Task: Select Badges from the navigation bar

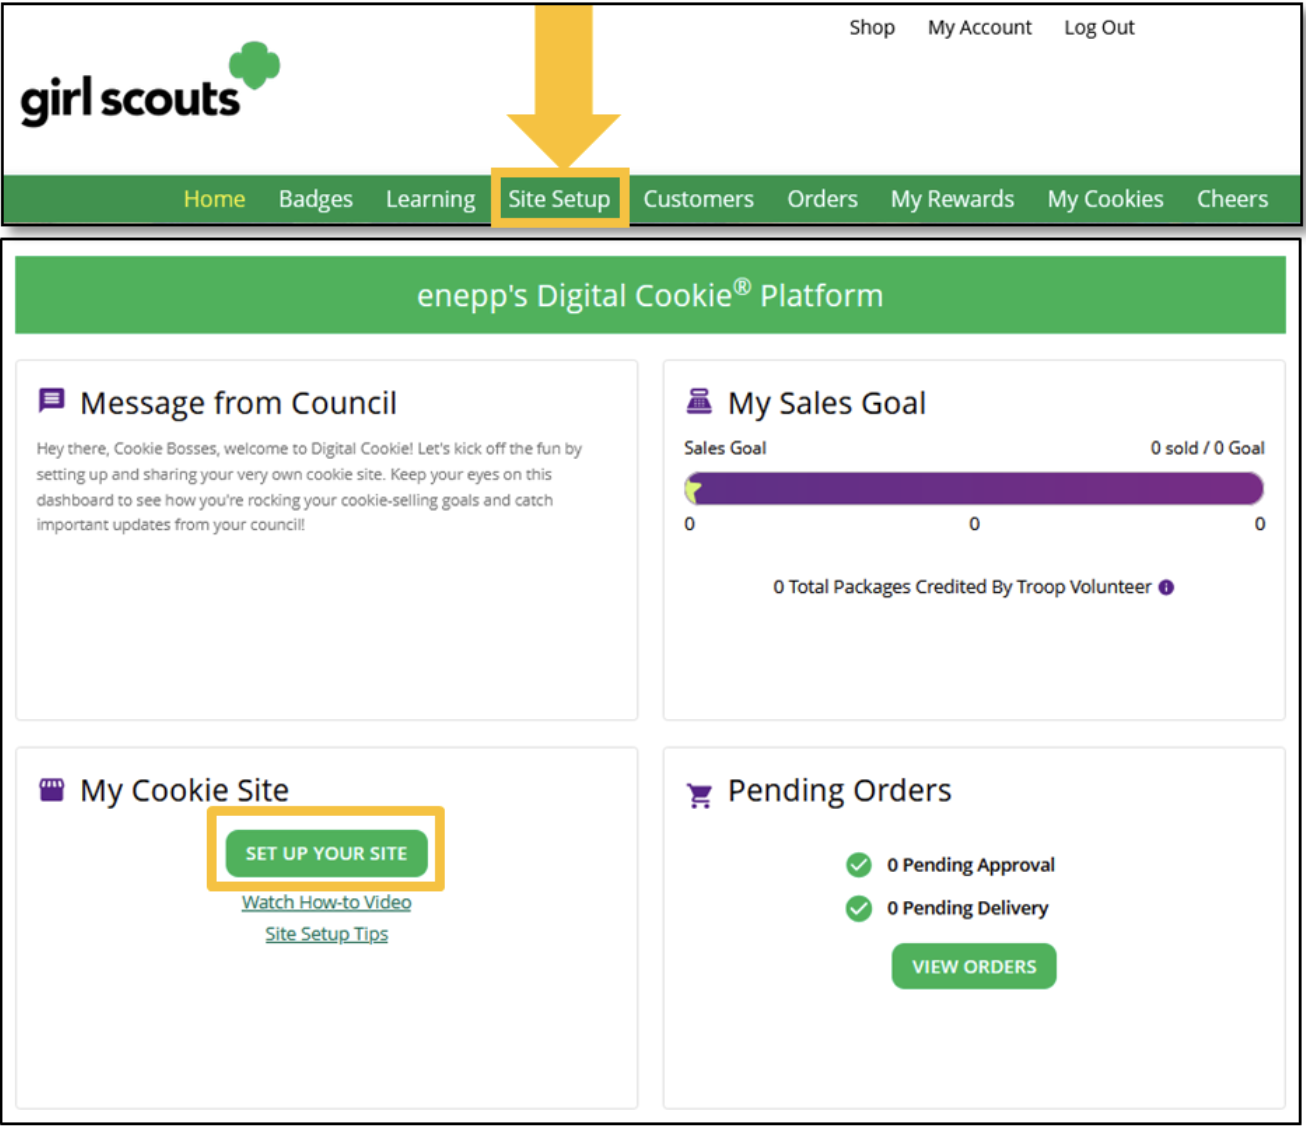Action: [x=315, y=198]
